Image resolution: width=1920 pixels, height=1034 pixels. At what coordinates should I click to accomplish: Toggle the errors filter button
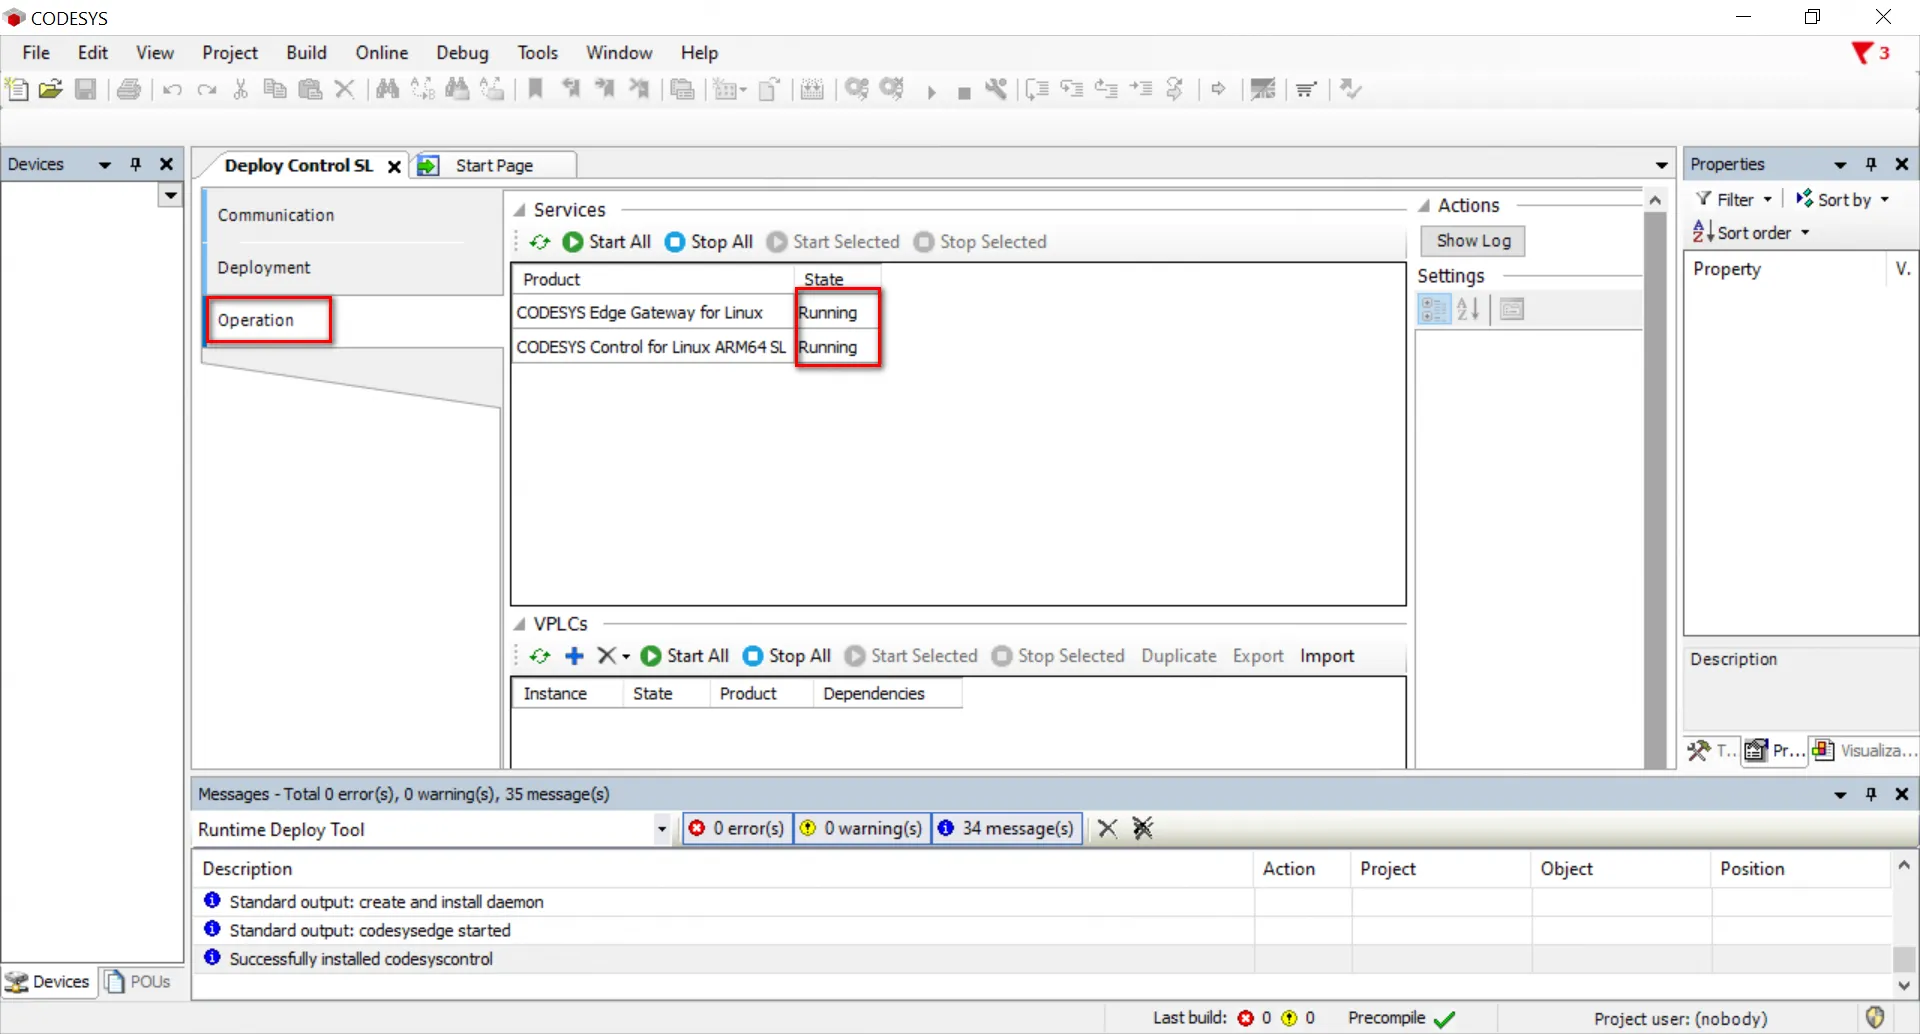(x=737, y=828)
